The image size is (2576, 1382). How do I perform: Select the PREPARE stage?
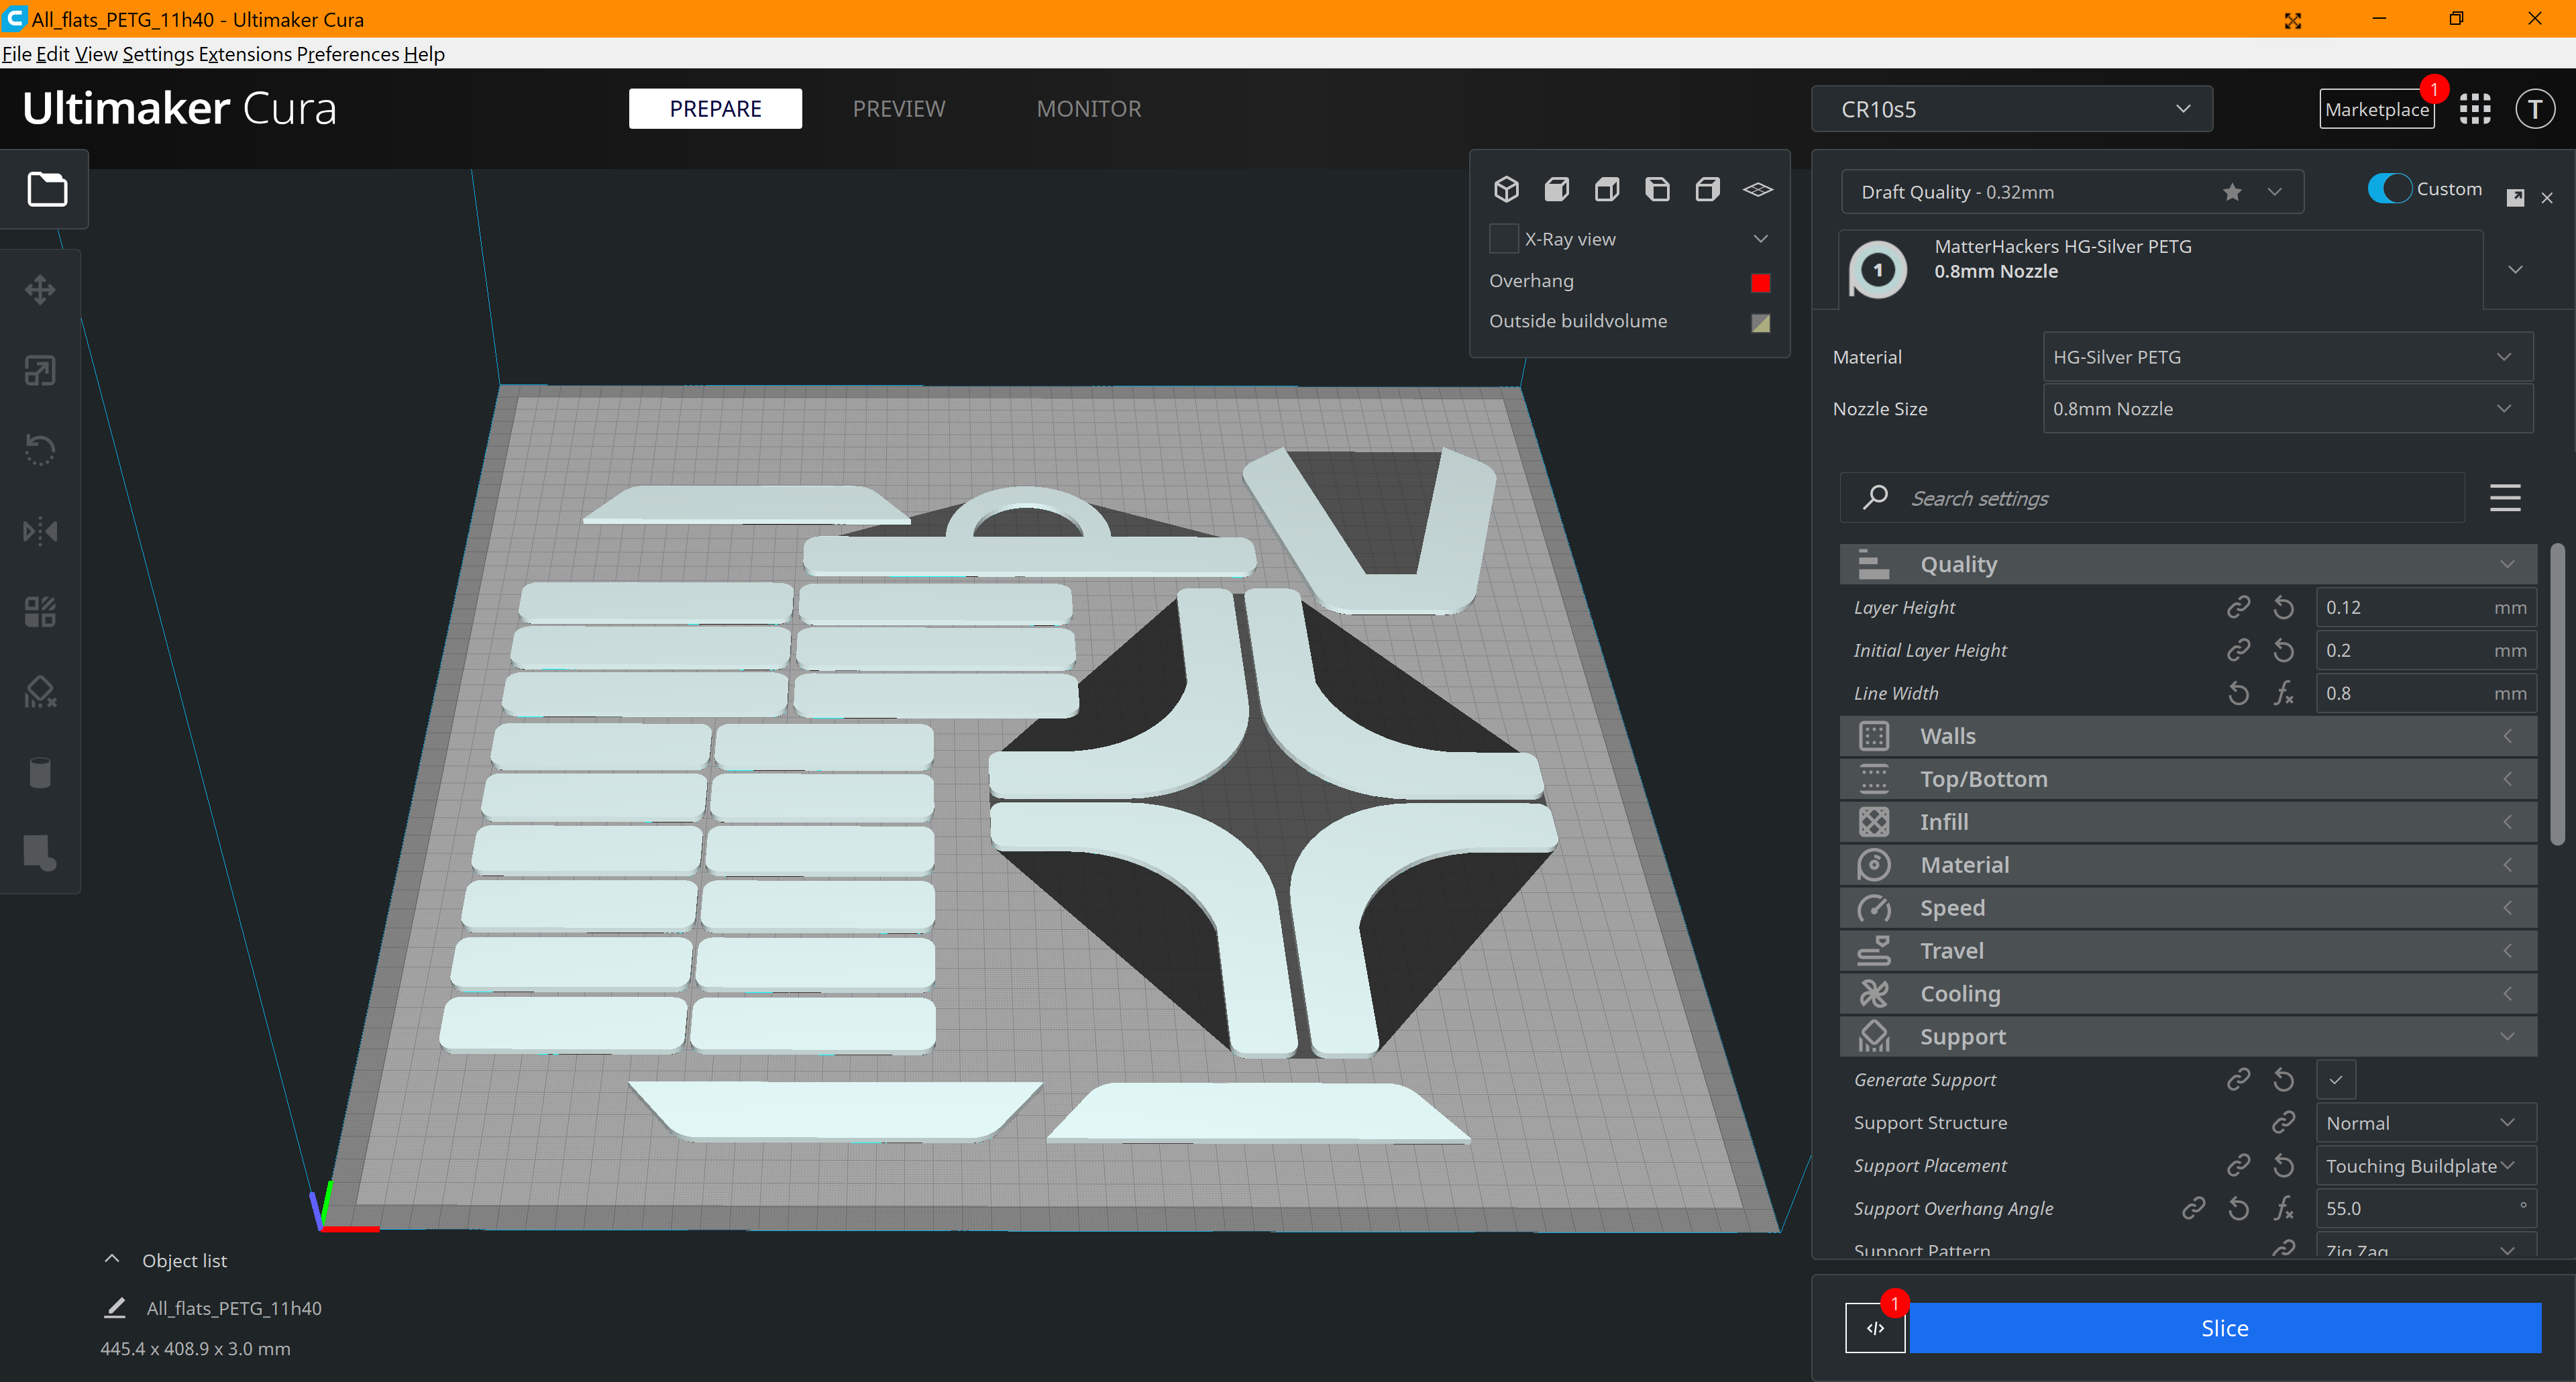point(715,109)
